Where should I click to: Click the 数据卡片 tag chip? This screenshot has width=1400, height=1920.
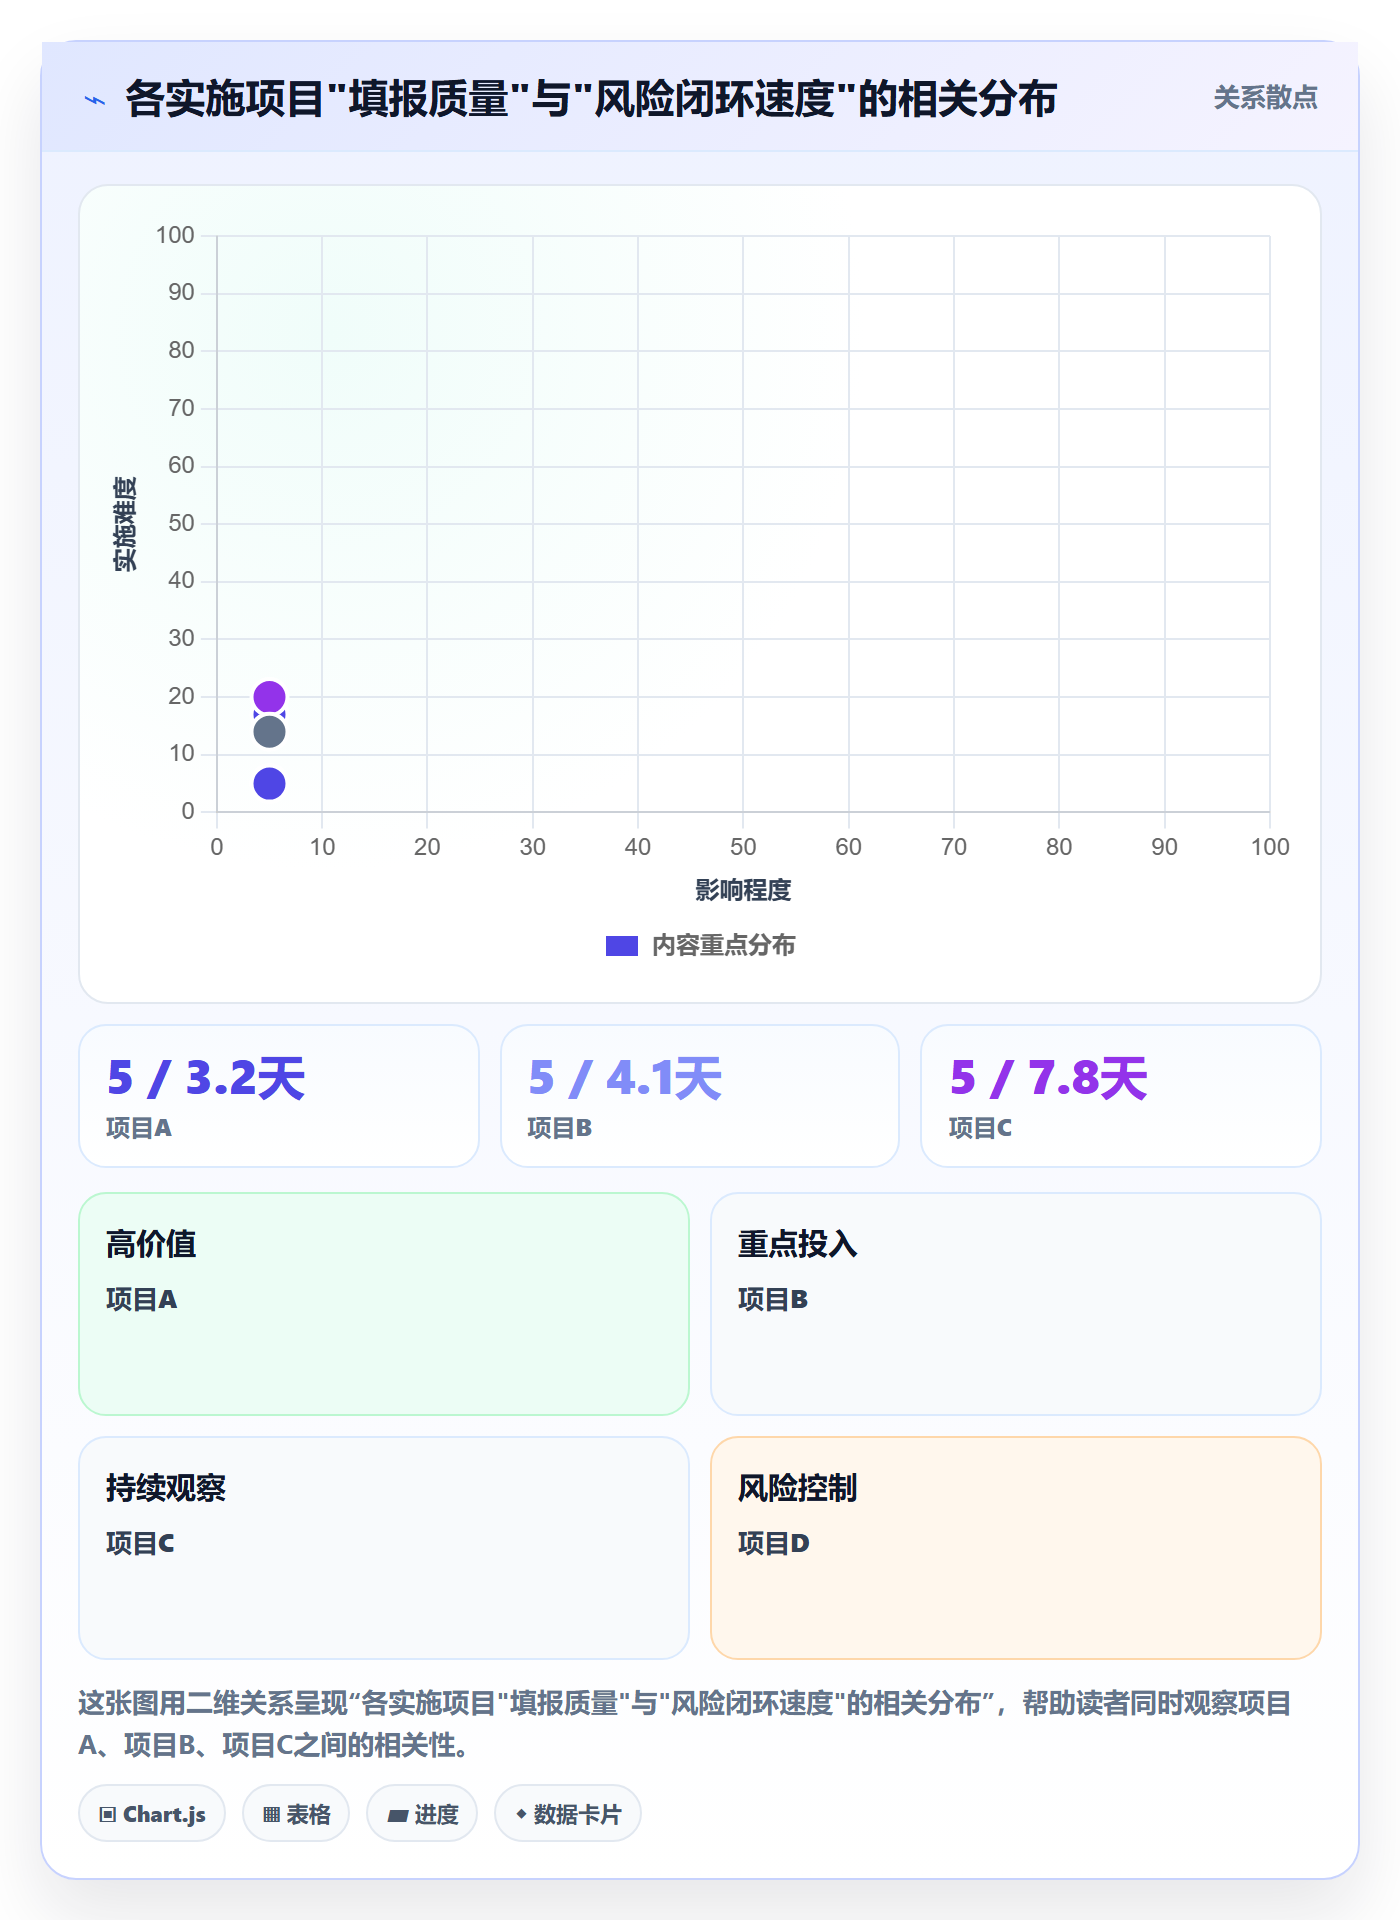pos(568,1814)
